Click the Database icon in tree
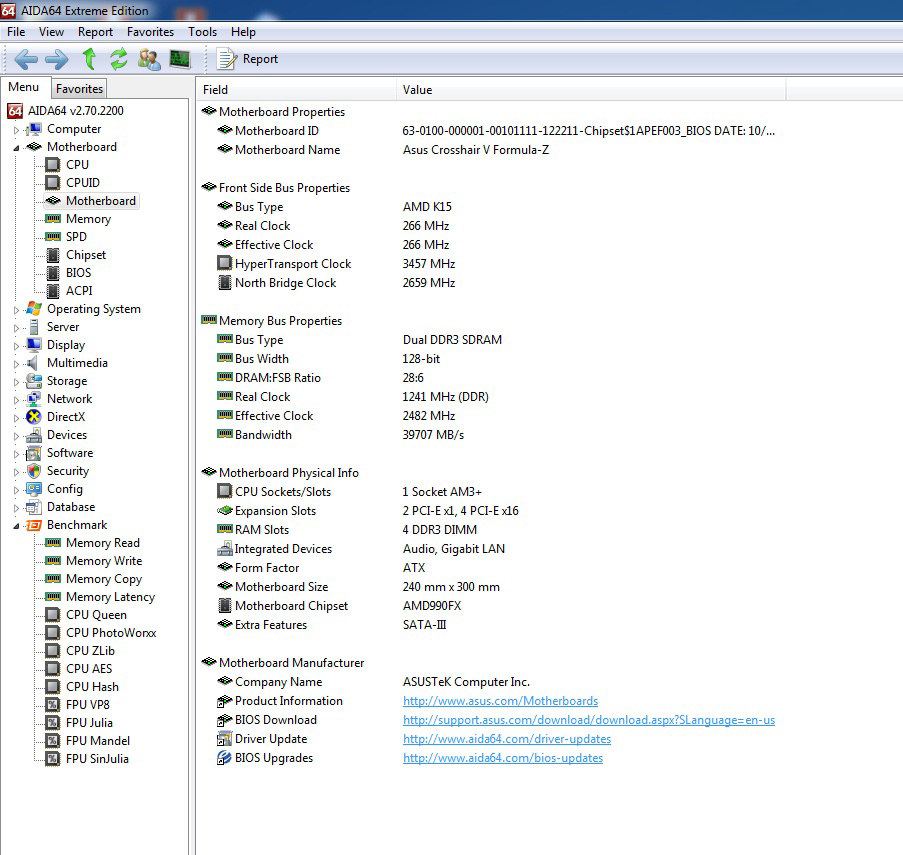The image size is (903, 855). [34, 507]
